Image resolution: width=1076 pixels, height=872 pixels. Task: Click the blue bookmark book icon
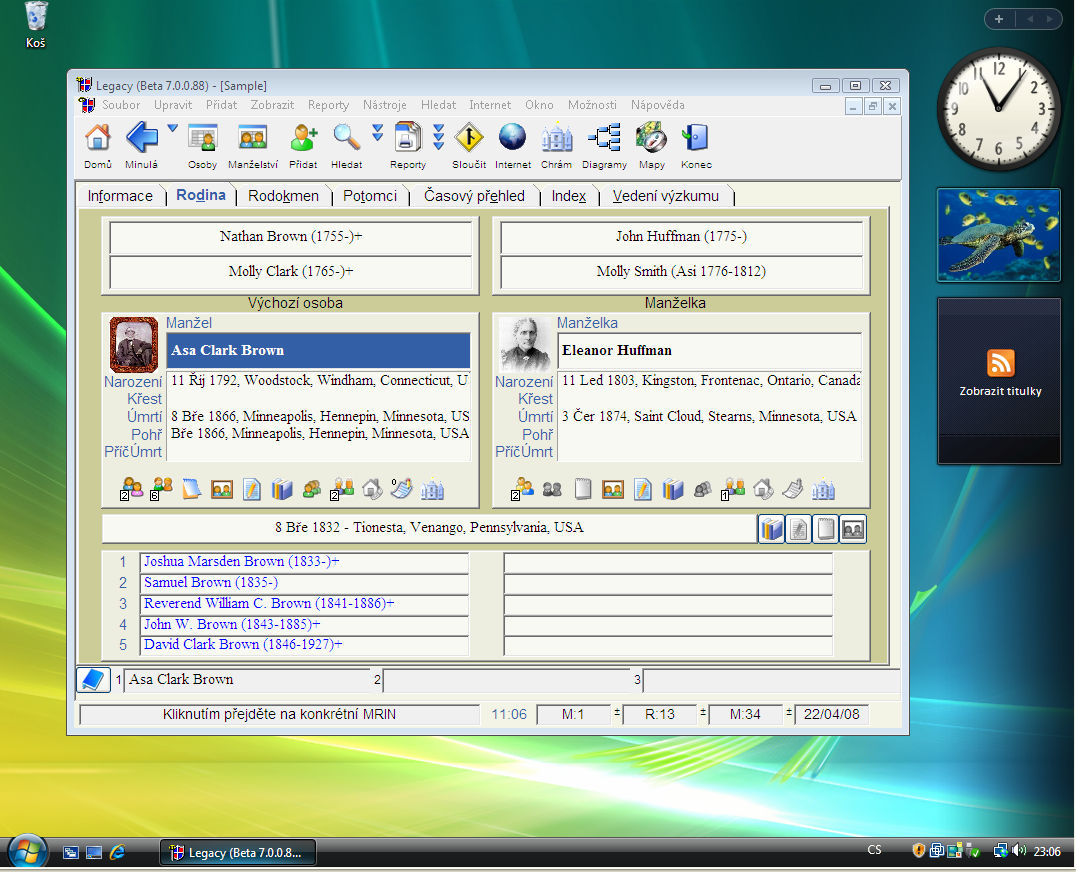pos(93,679)
